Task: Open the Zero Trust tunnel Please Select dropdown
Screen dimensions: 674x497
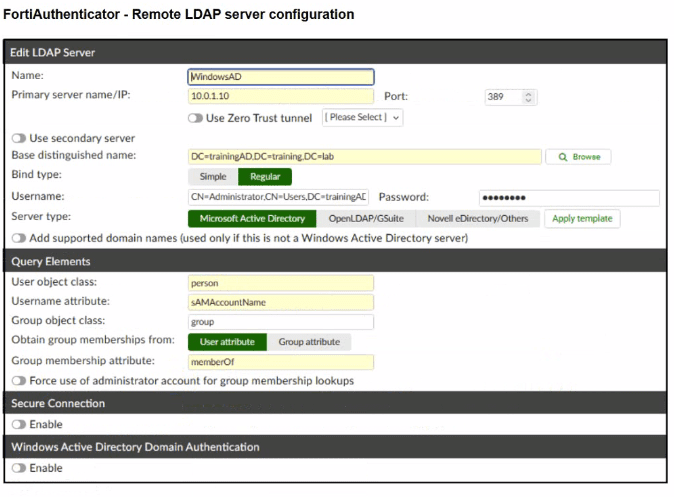Action: [362, 118]
